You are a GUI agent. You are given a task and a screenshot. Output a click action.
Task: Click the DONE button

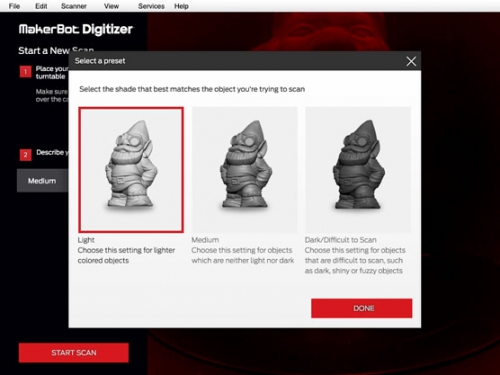click(362, 308)
